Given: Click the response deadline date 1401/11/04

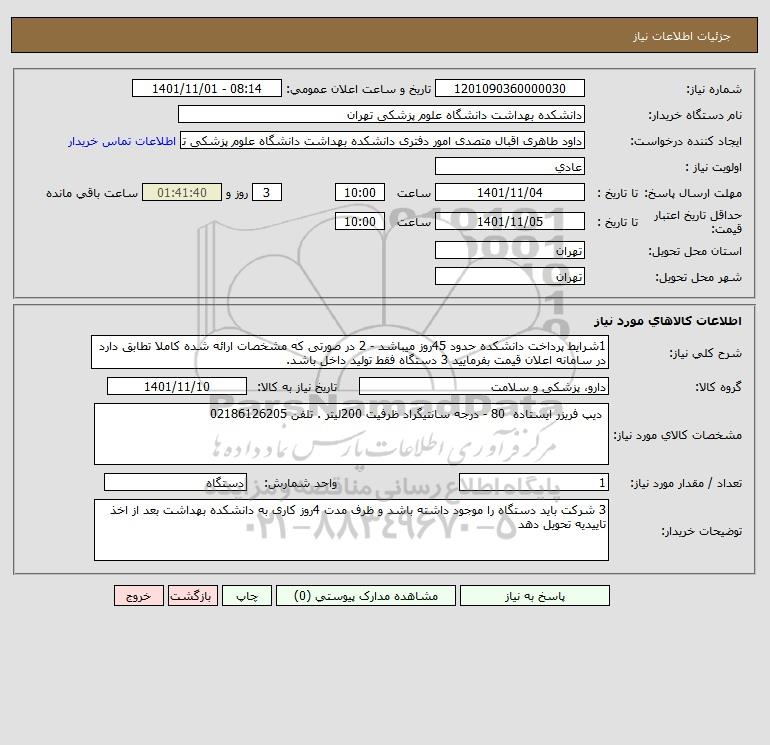Looking at the screenshot, I should click(x=510, y=193).
